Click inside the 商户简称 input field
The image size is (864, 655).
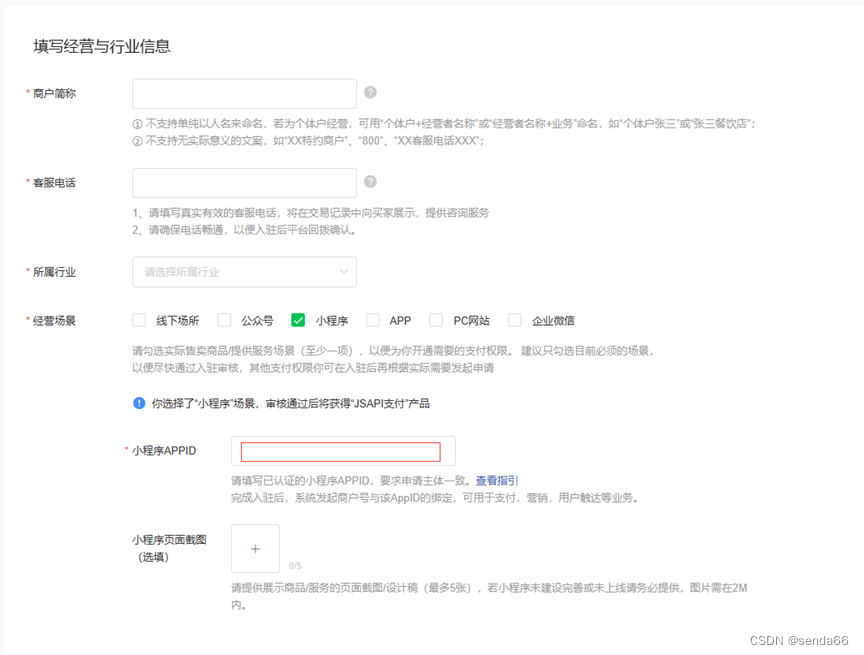(244, 92)
